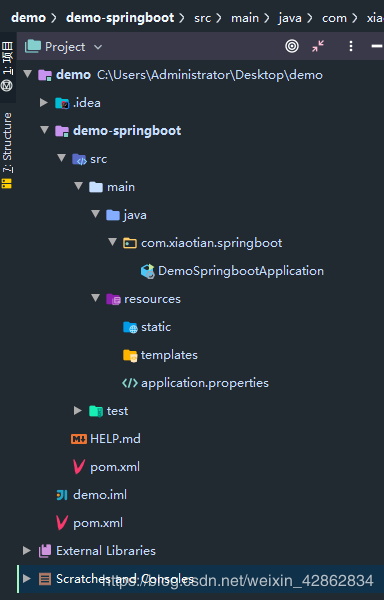The height and width of the screenshot is (600, 384).
Task: Collapse the resources folder
Action: [x=96, y=298]
